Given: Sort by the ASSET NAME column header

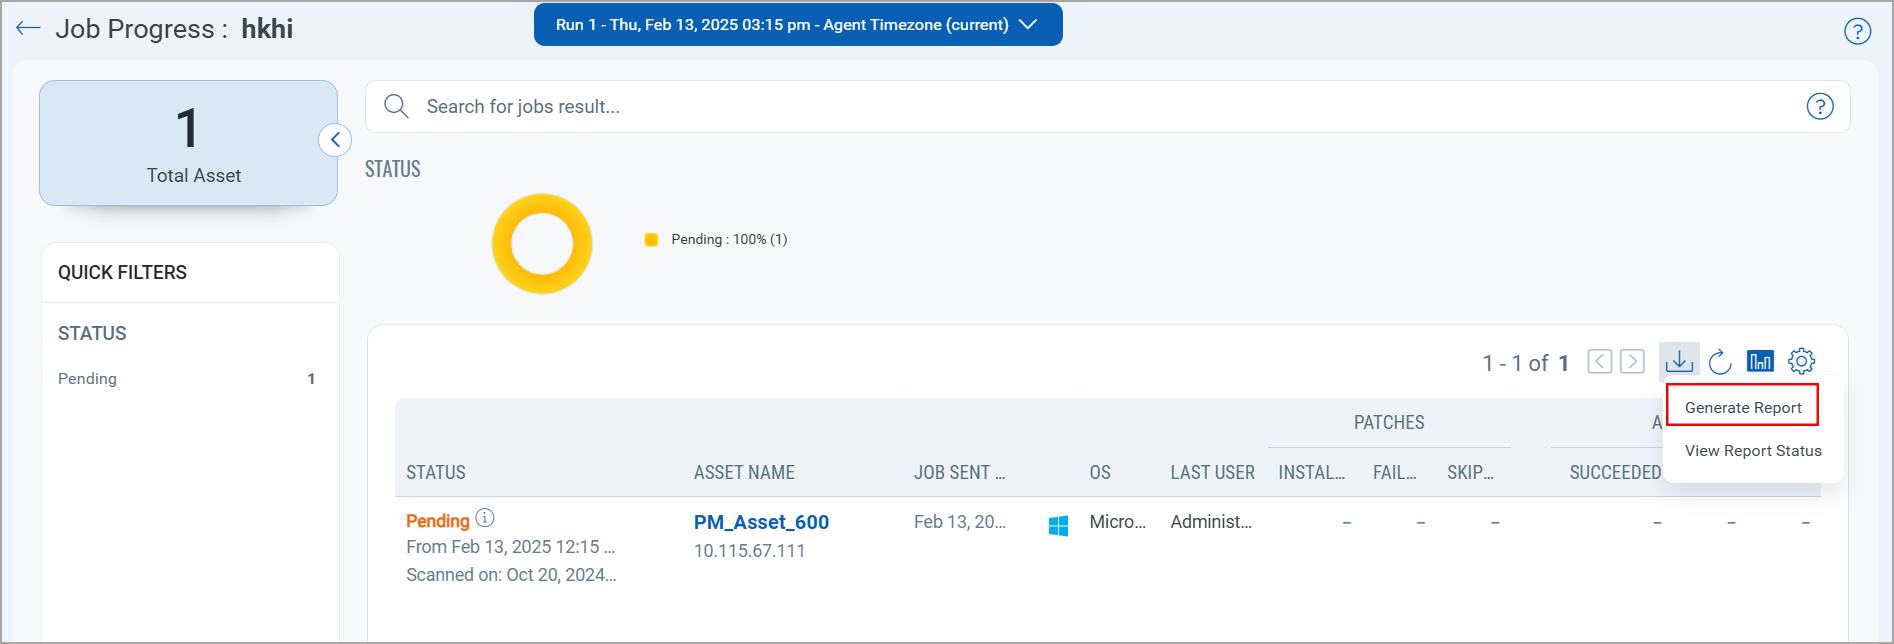Looking at the screenshot, I should pyautogui.click(x=744, y=473).
